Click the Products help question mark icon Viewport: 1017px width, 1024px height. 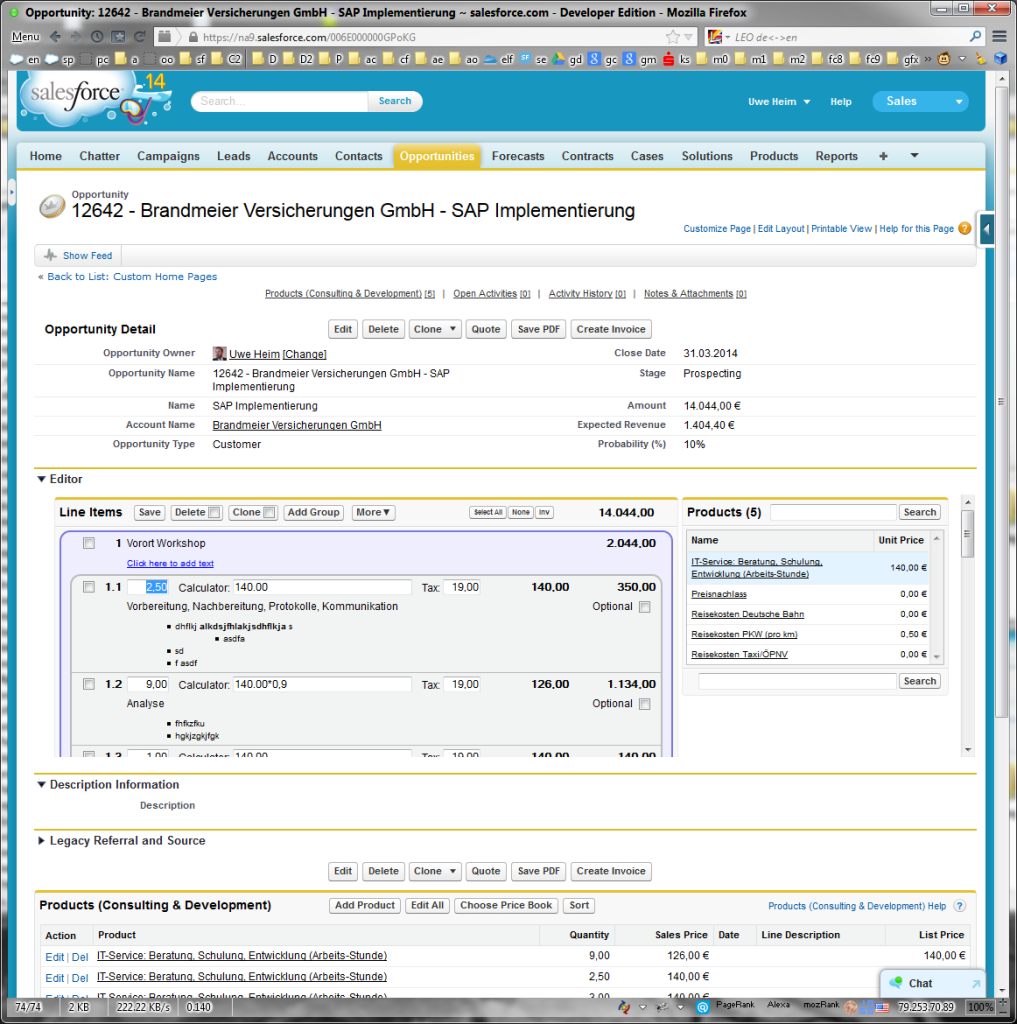[x=959, y=906]
